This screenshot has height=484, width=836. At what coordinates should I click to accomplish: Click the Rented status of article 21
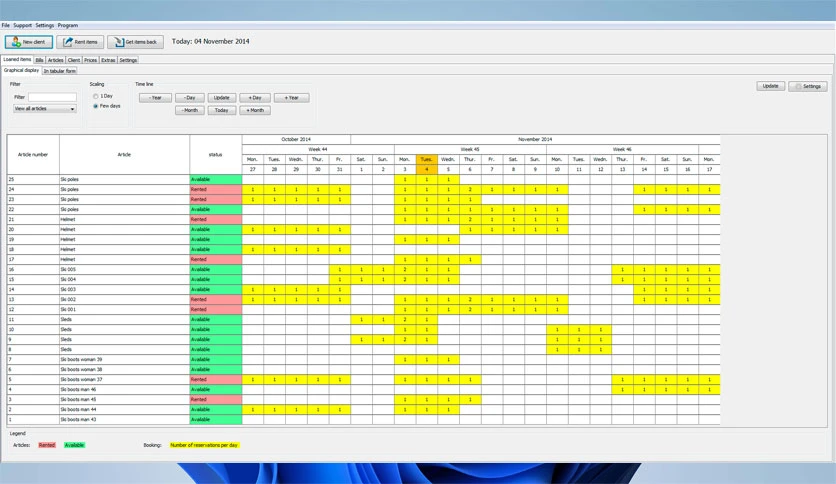215,219
